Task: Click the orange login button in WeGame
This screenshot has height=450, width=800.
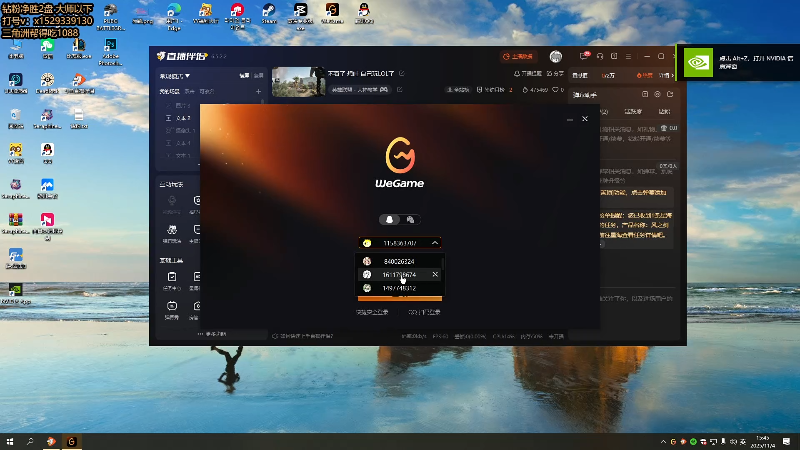Action: click(400, 298)
